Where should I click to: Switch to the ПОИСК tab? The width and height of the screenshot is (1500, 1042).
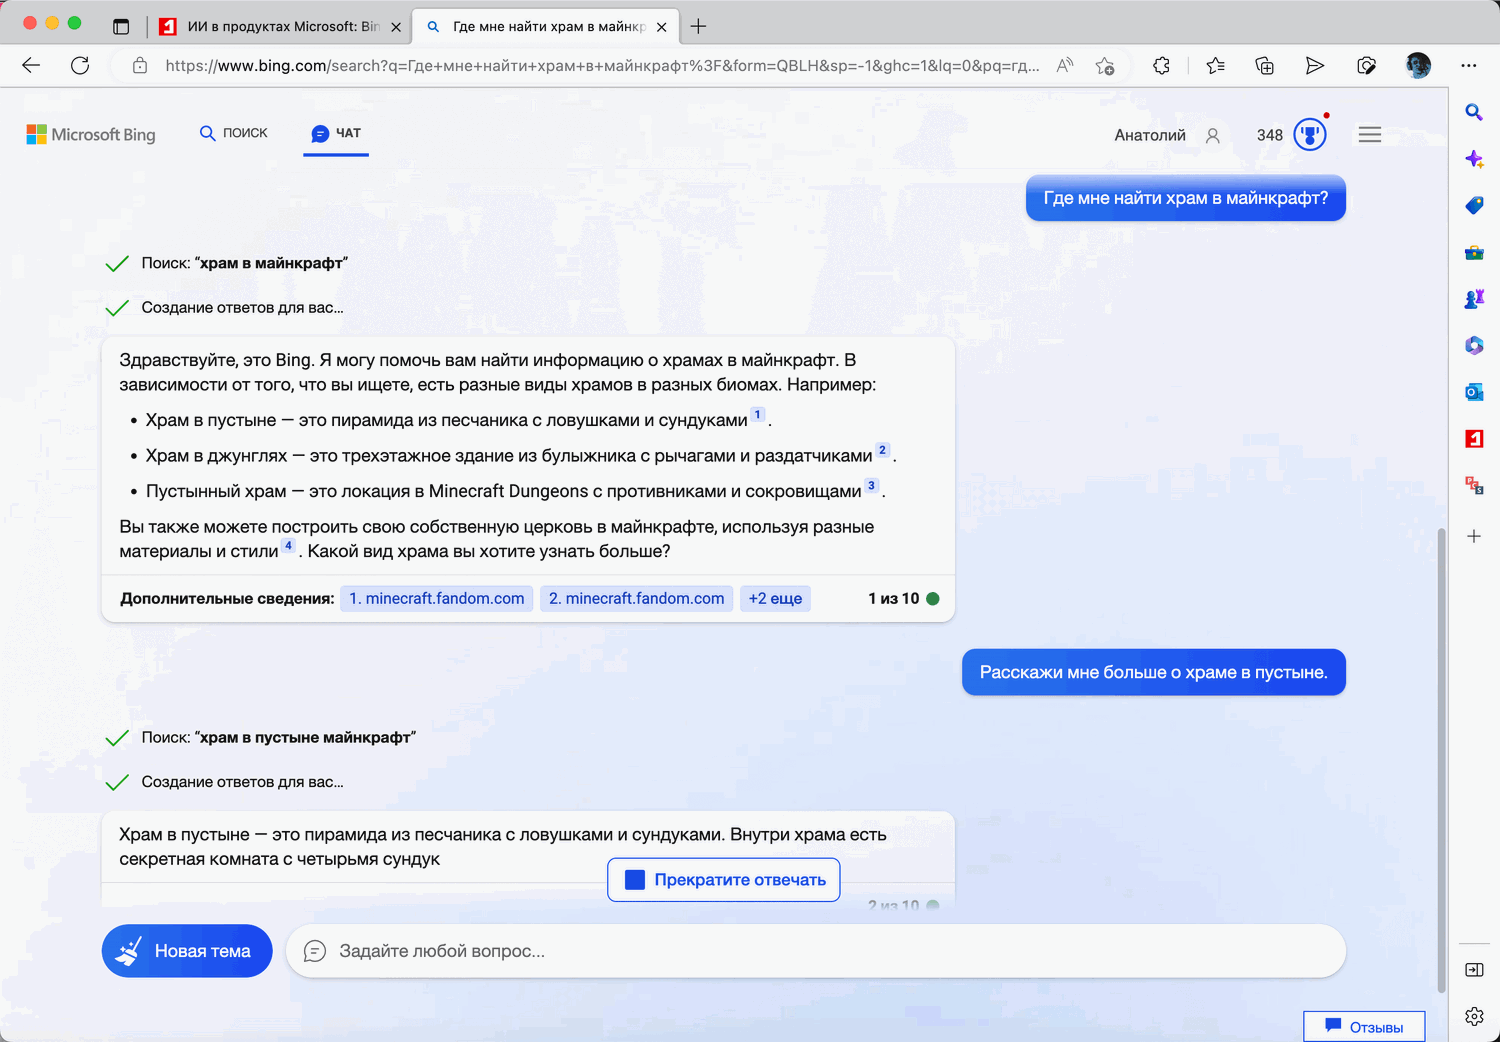pos(234,133)
